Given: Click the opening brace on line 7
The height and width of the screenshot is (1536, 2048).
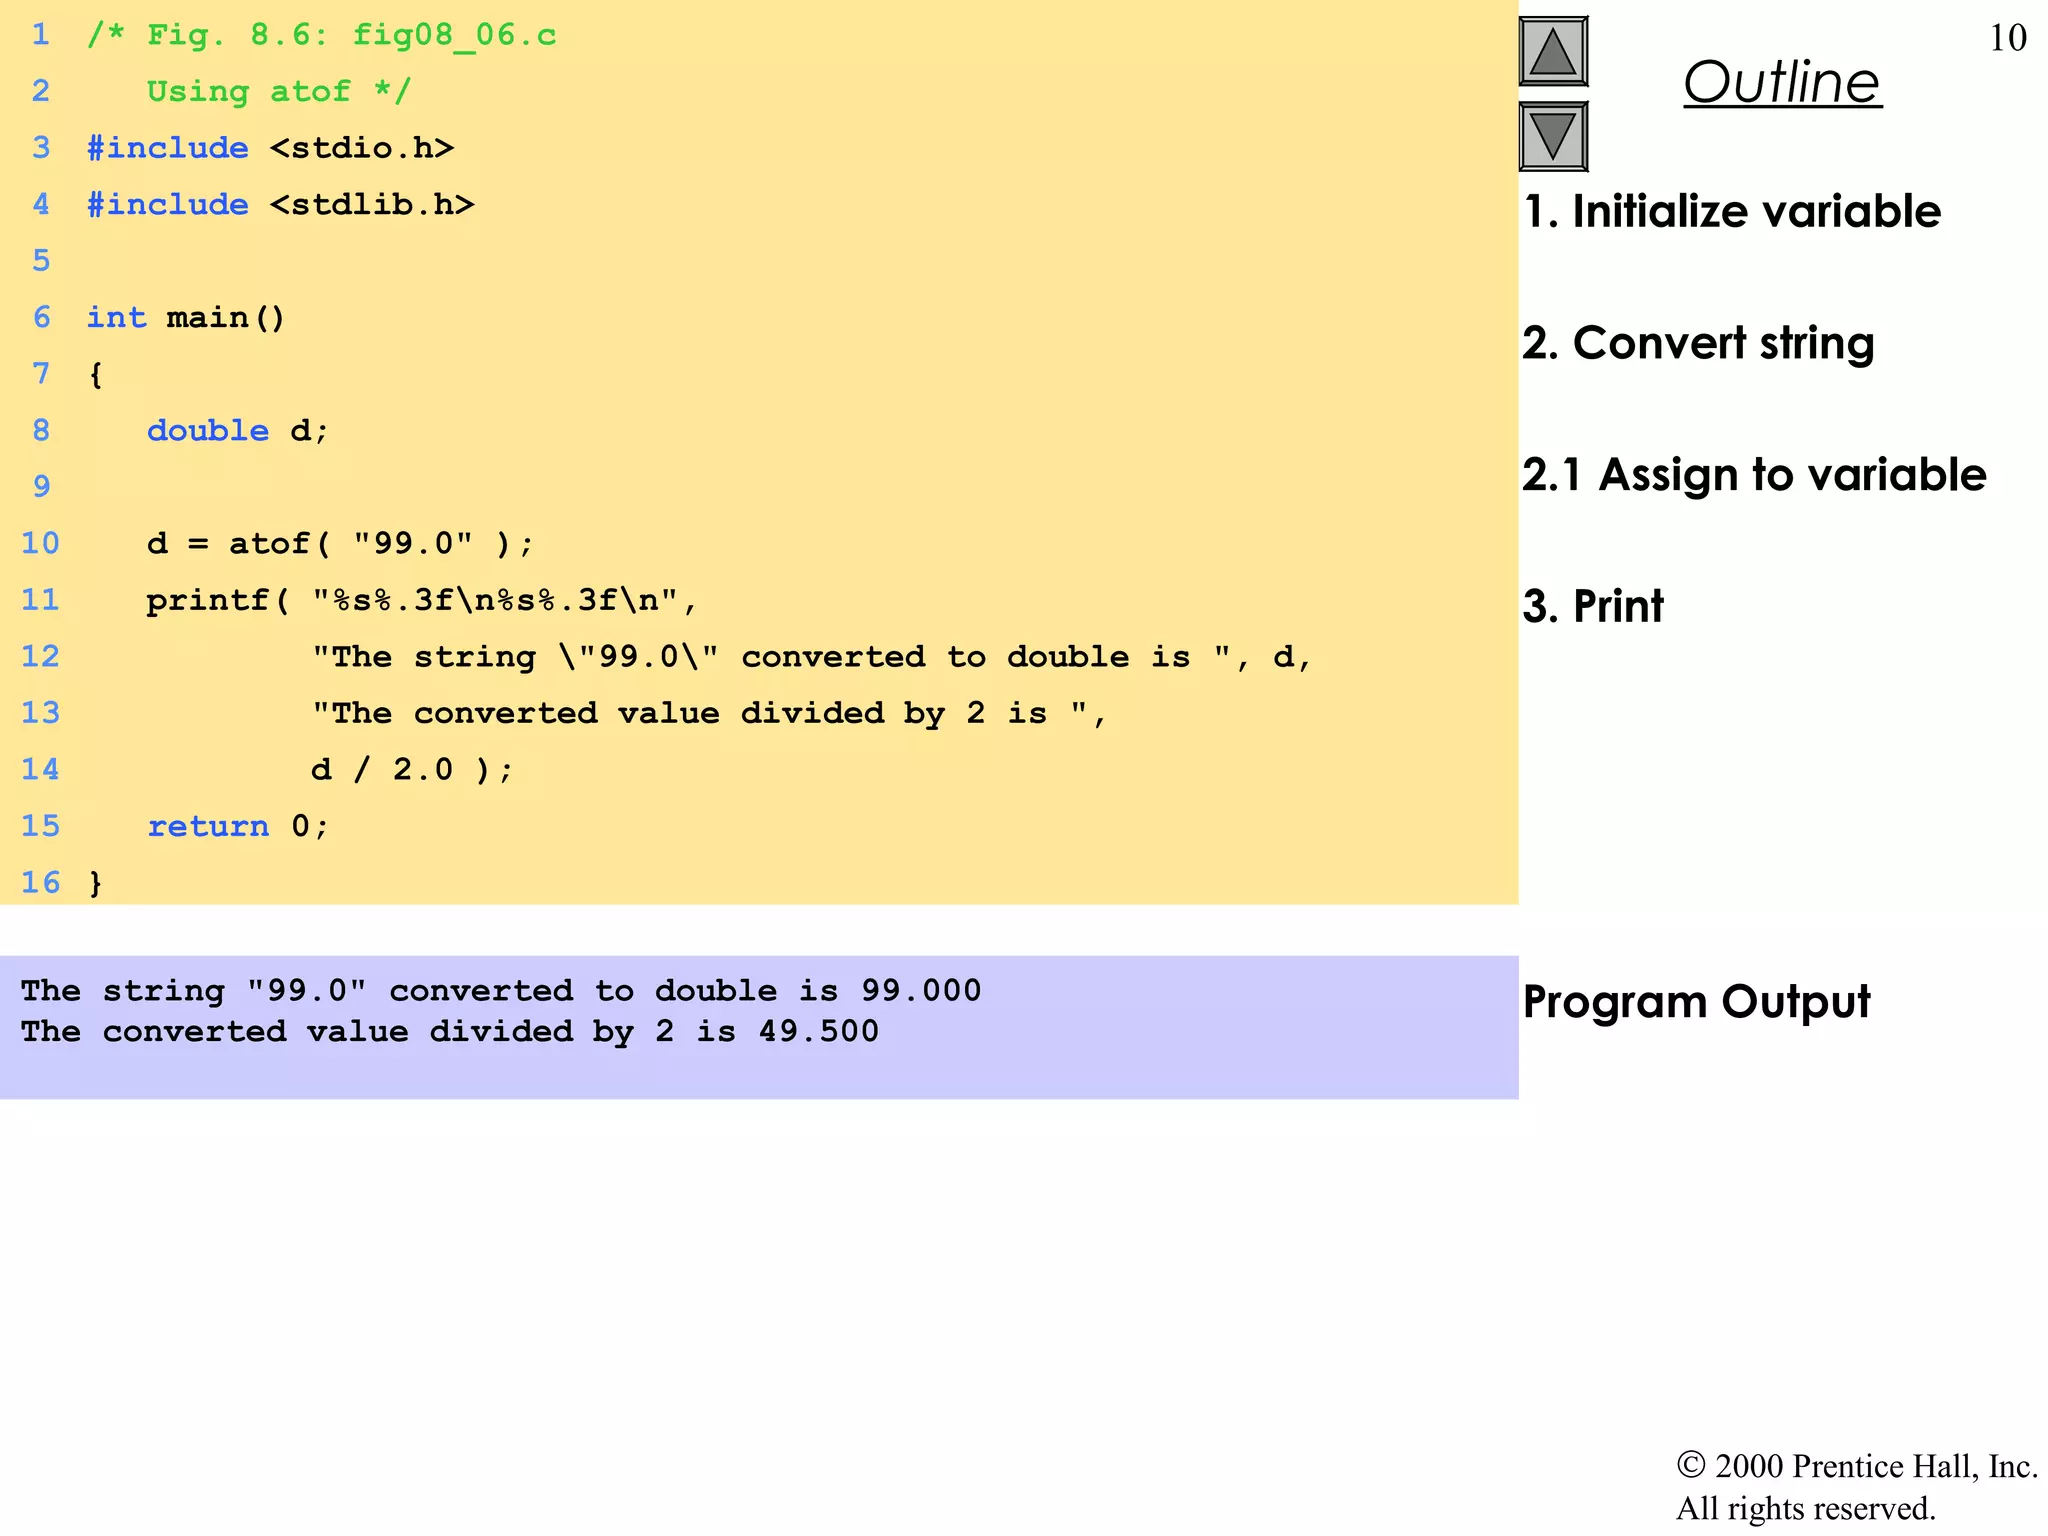Looking at the screenshot, I should coord(95,374).
